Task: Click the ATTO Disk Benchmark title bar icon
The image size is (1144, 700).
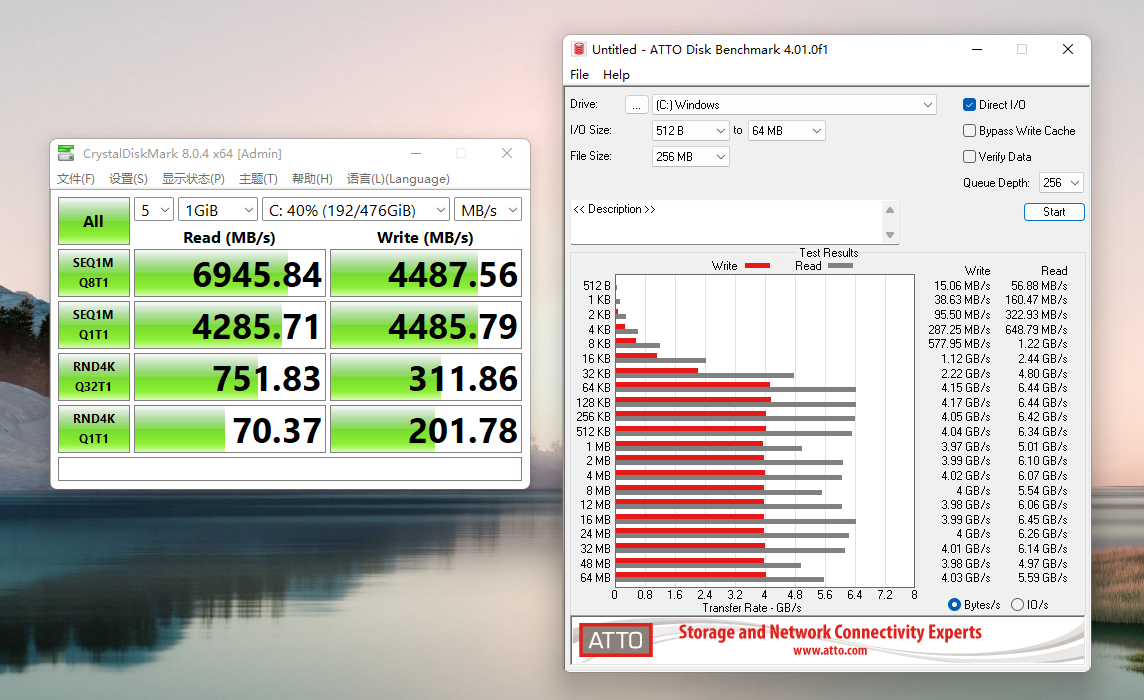Action: click(579, 49)
